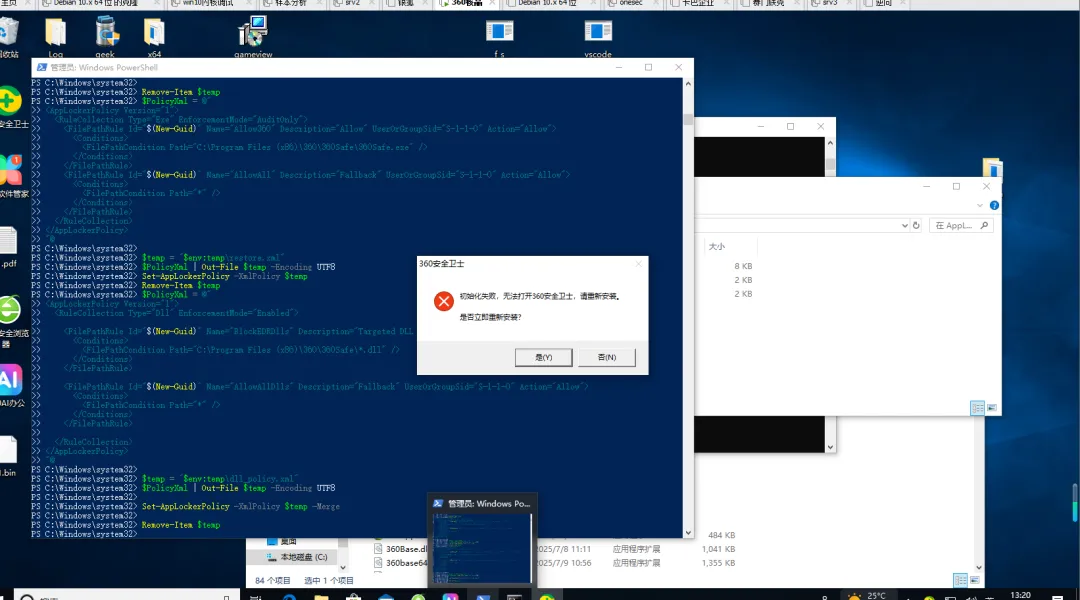Viewport: 1080px width, 600px height.
Task: Click the PowerShell scrollbar thumb
Action: click(x=688, y=119)
